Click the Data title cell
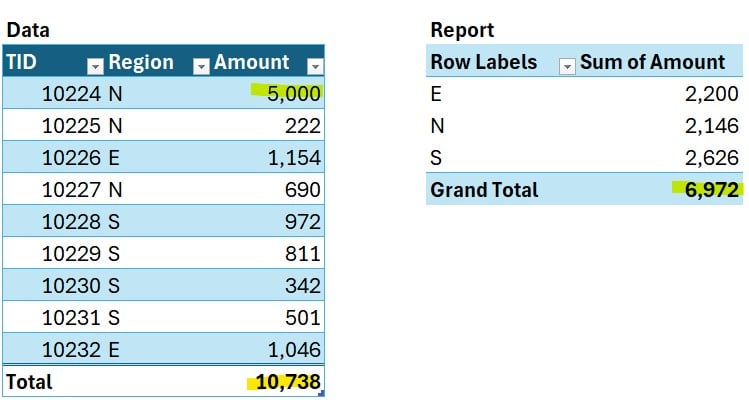The image size is (749, 402). (x=28, y=30)
